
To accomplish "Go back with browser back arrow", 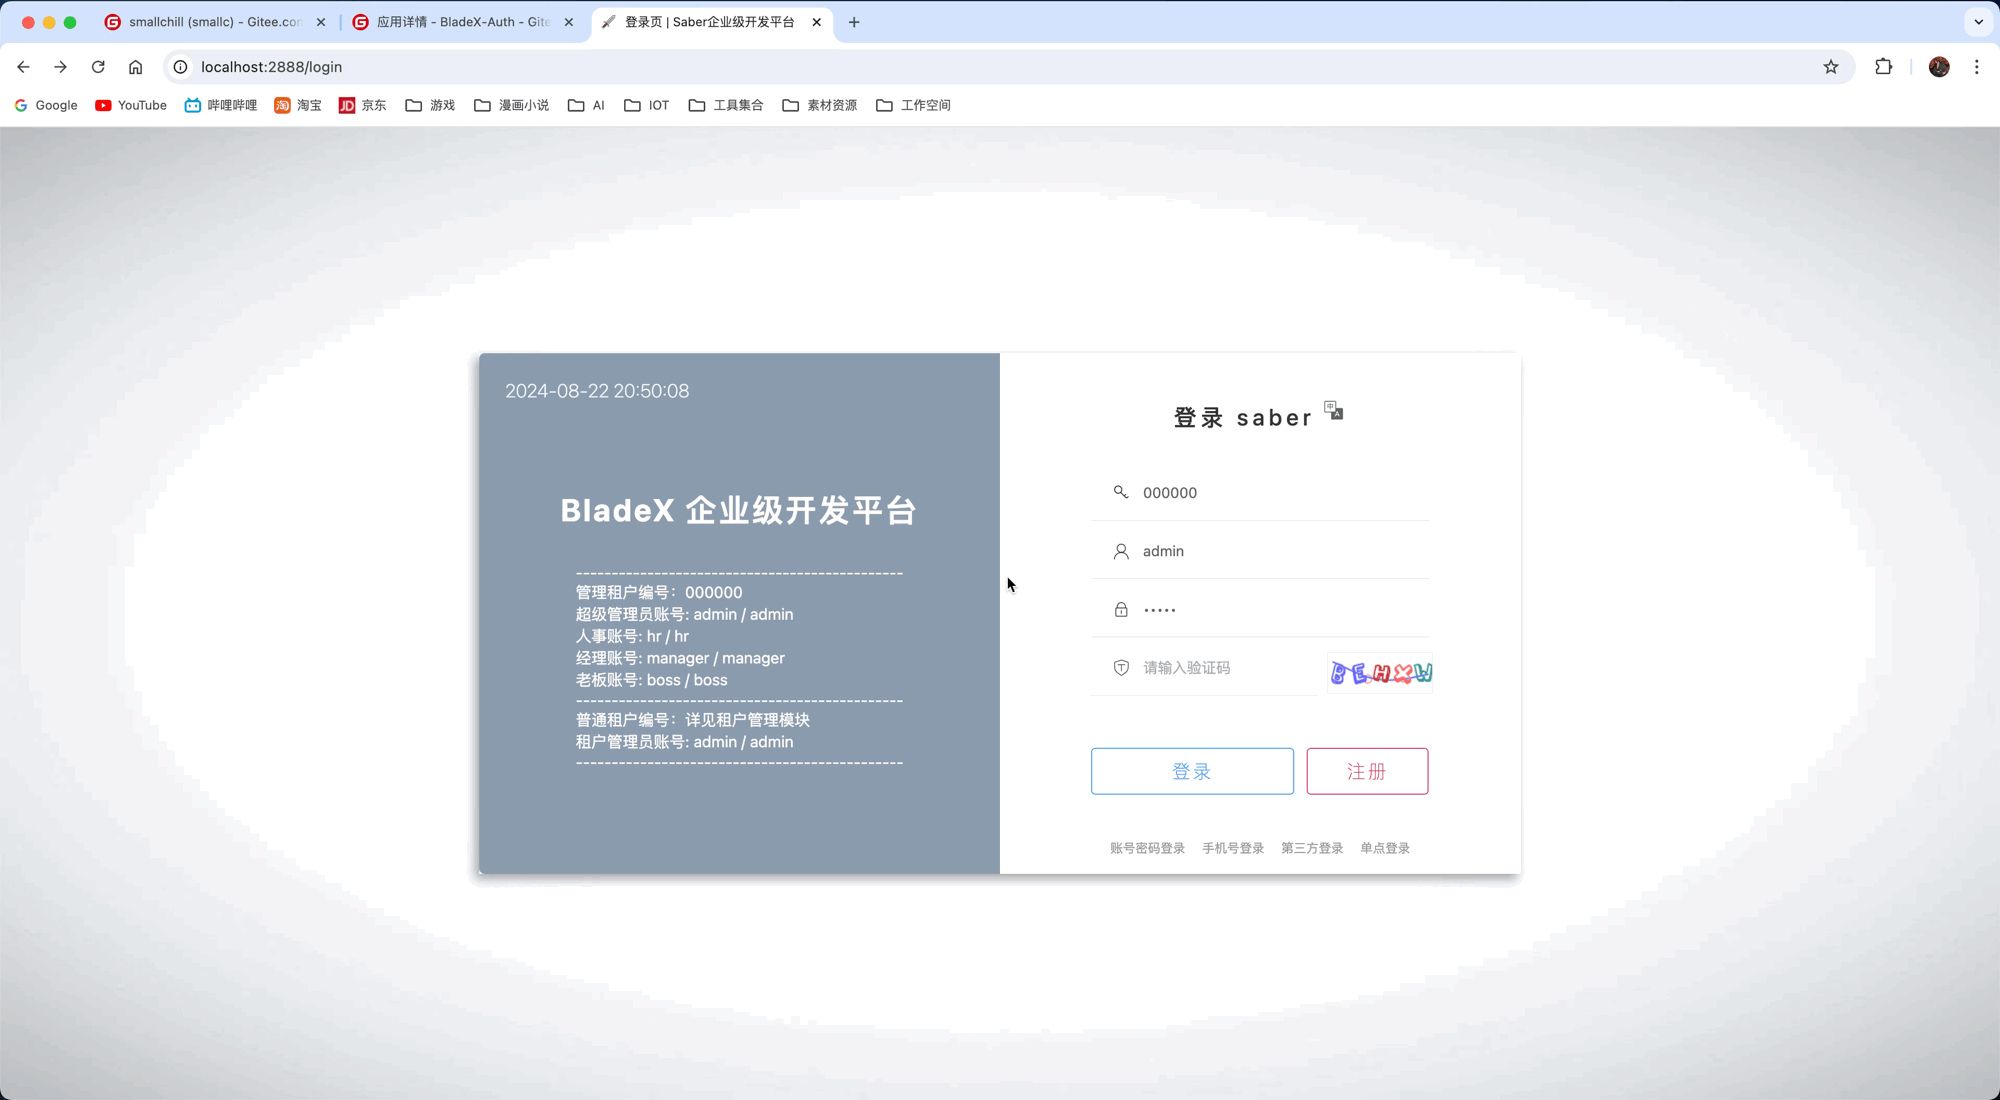I will click(x=23, y=67).
